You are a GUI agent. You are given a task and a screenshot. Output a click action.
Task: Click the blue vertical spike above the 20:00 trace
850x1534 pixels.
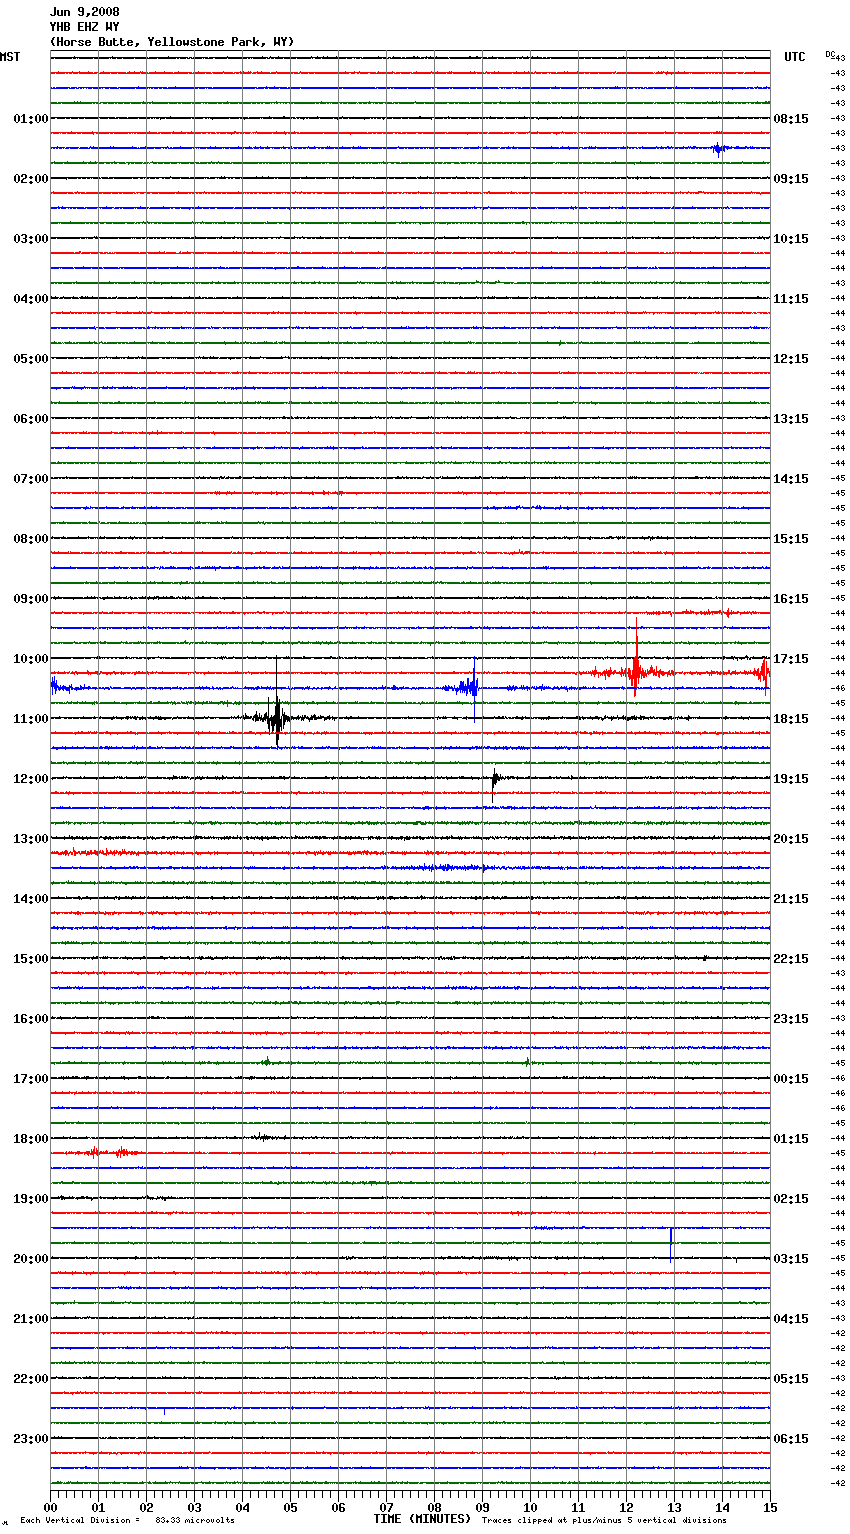tap(670, 1243)
